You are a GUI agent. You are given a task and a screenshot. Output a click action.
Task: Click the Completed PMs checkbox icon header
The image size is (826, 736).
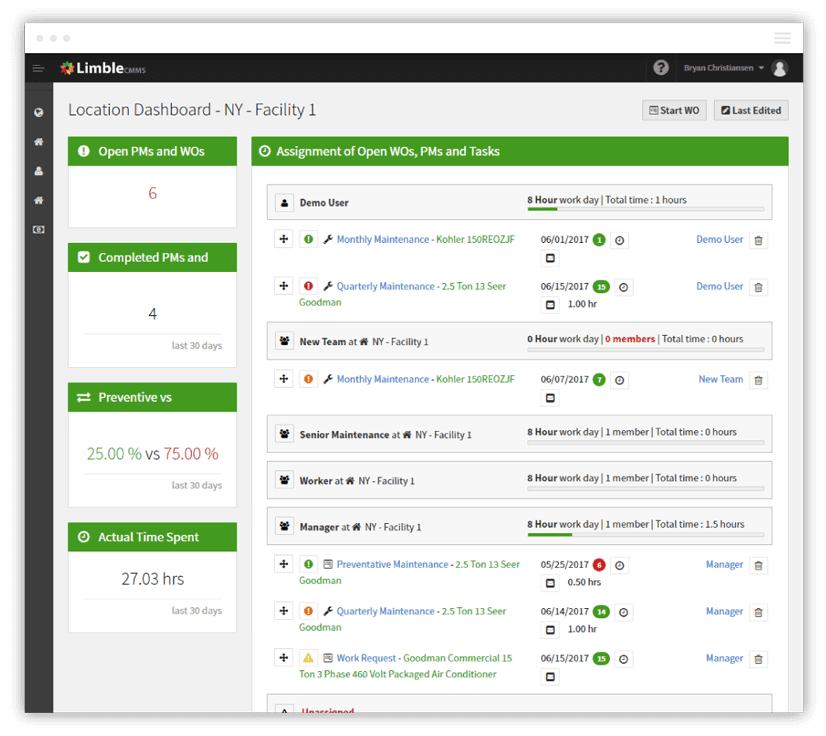(x=84, y=257)
